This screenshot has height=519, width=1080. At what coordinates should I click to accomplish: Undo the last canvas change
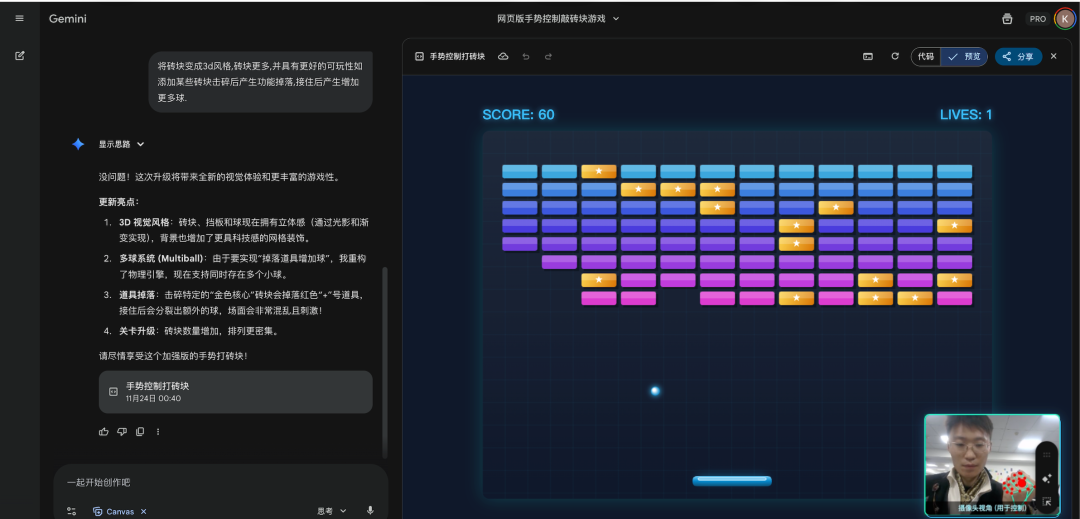(526, 57)
